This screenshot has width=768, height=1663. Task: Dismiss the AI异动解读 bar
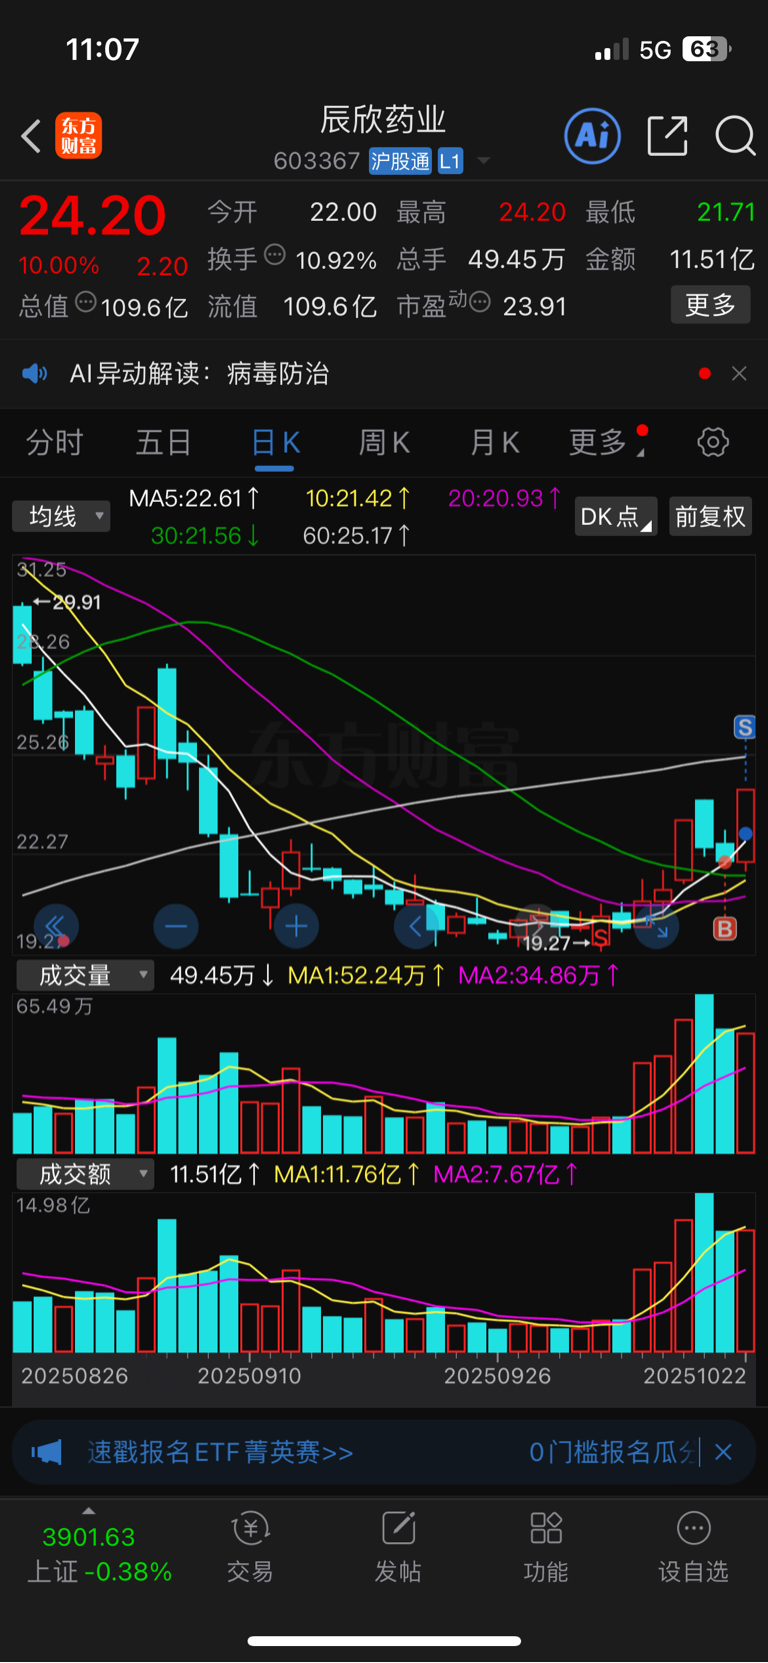tap(739, 374)
